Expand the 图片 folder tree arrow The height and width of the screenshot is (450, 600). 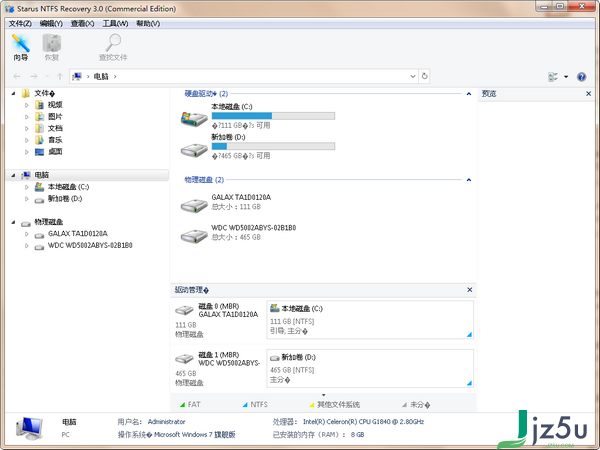coord(26,117)
